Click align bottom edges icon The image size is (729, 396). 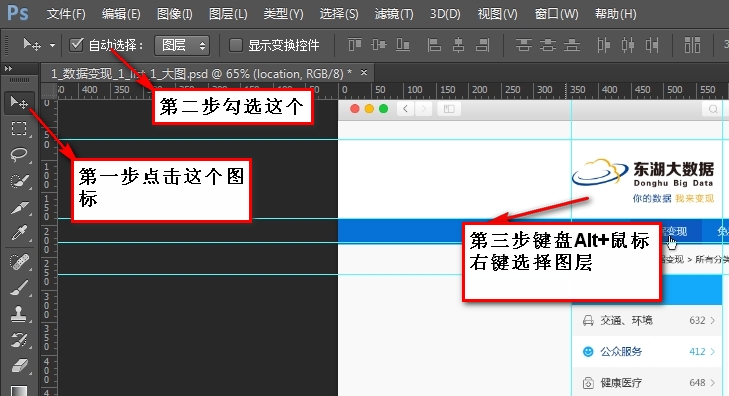[403, 45]
